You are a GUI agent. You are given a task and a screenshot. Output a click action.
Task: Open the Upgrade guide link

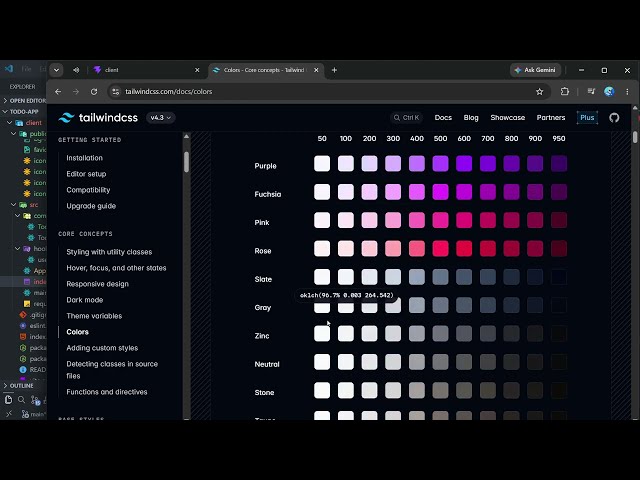(x=91, y=206)
